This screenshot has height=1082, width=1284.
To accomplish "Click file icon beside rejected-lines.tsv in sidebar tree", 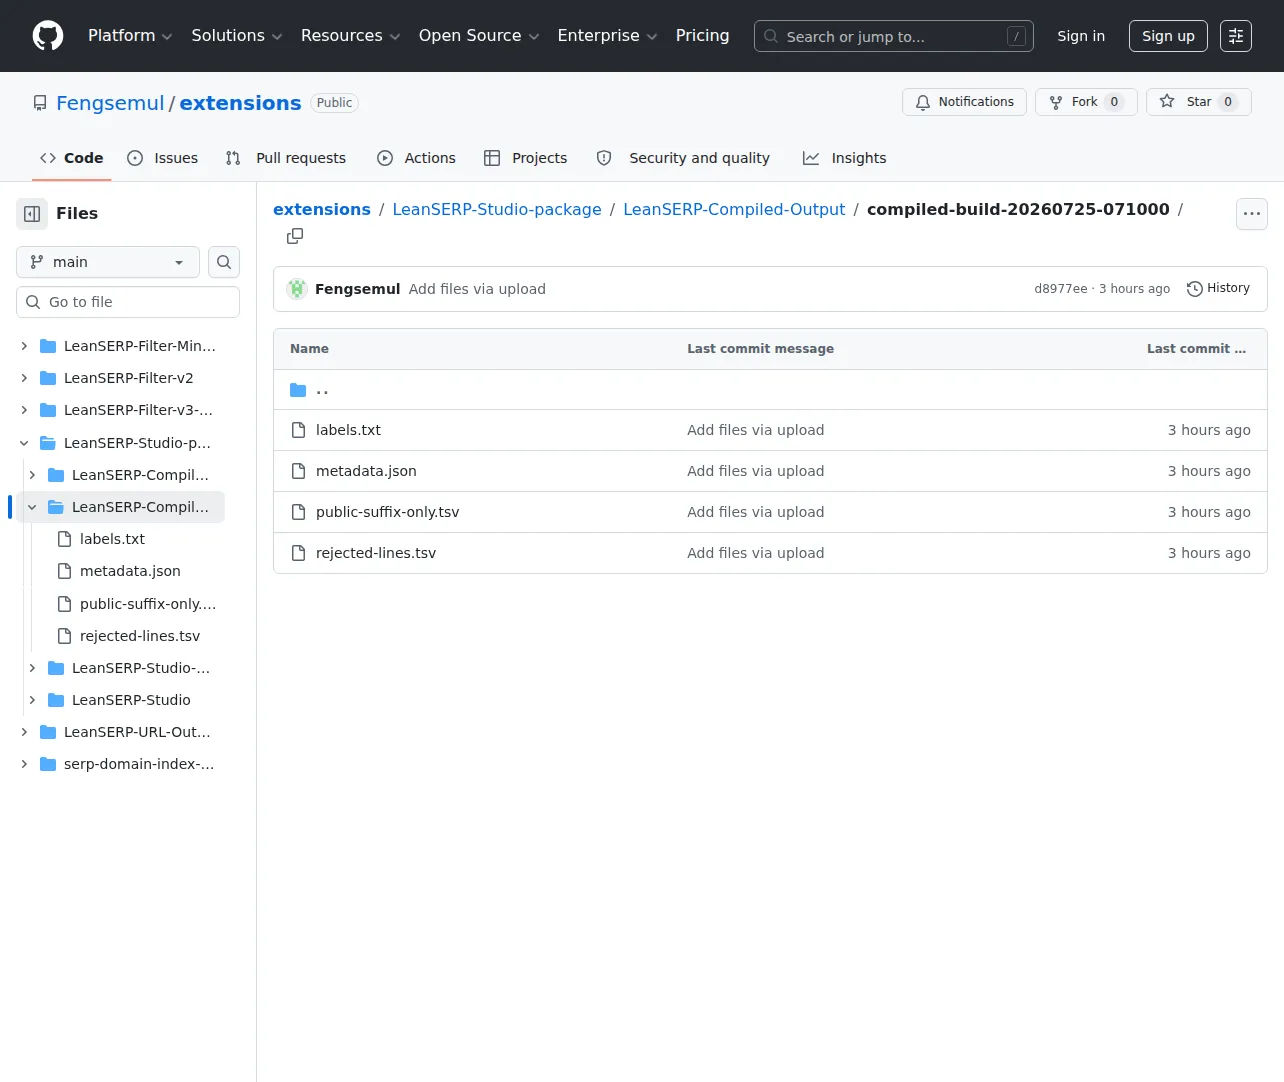I will [65, 636].
